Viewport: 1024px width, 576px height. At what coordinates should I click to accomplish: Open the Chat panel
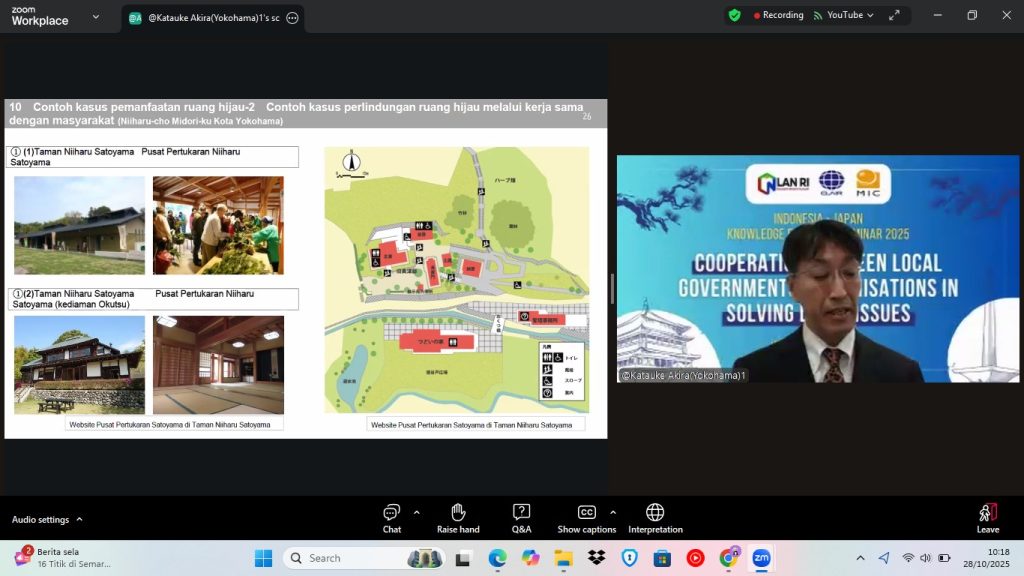point(391,517)
